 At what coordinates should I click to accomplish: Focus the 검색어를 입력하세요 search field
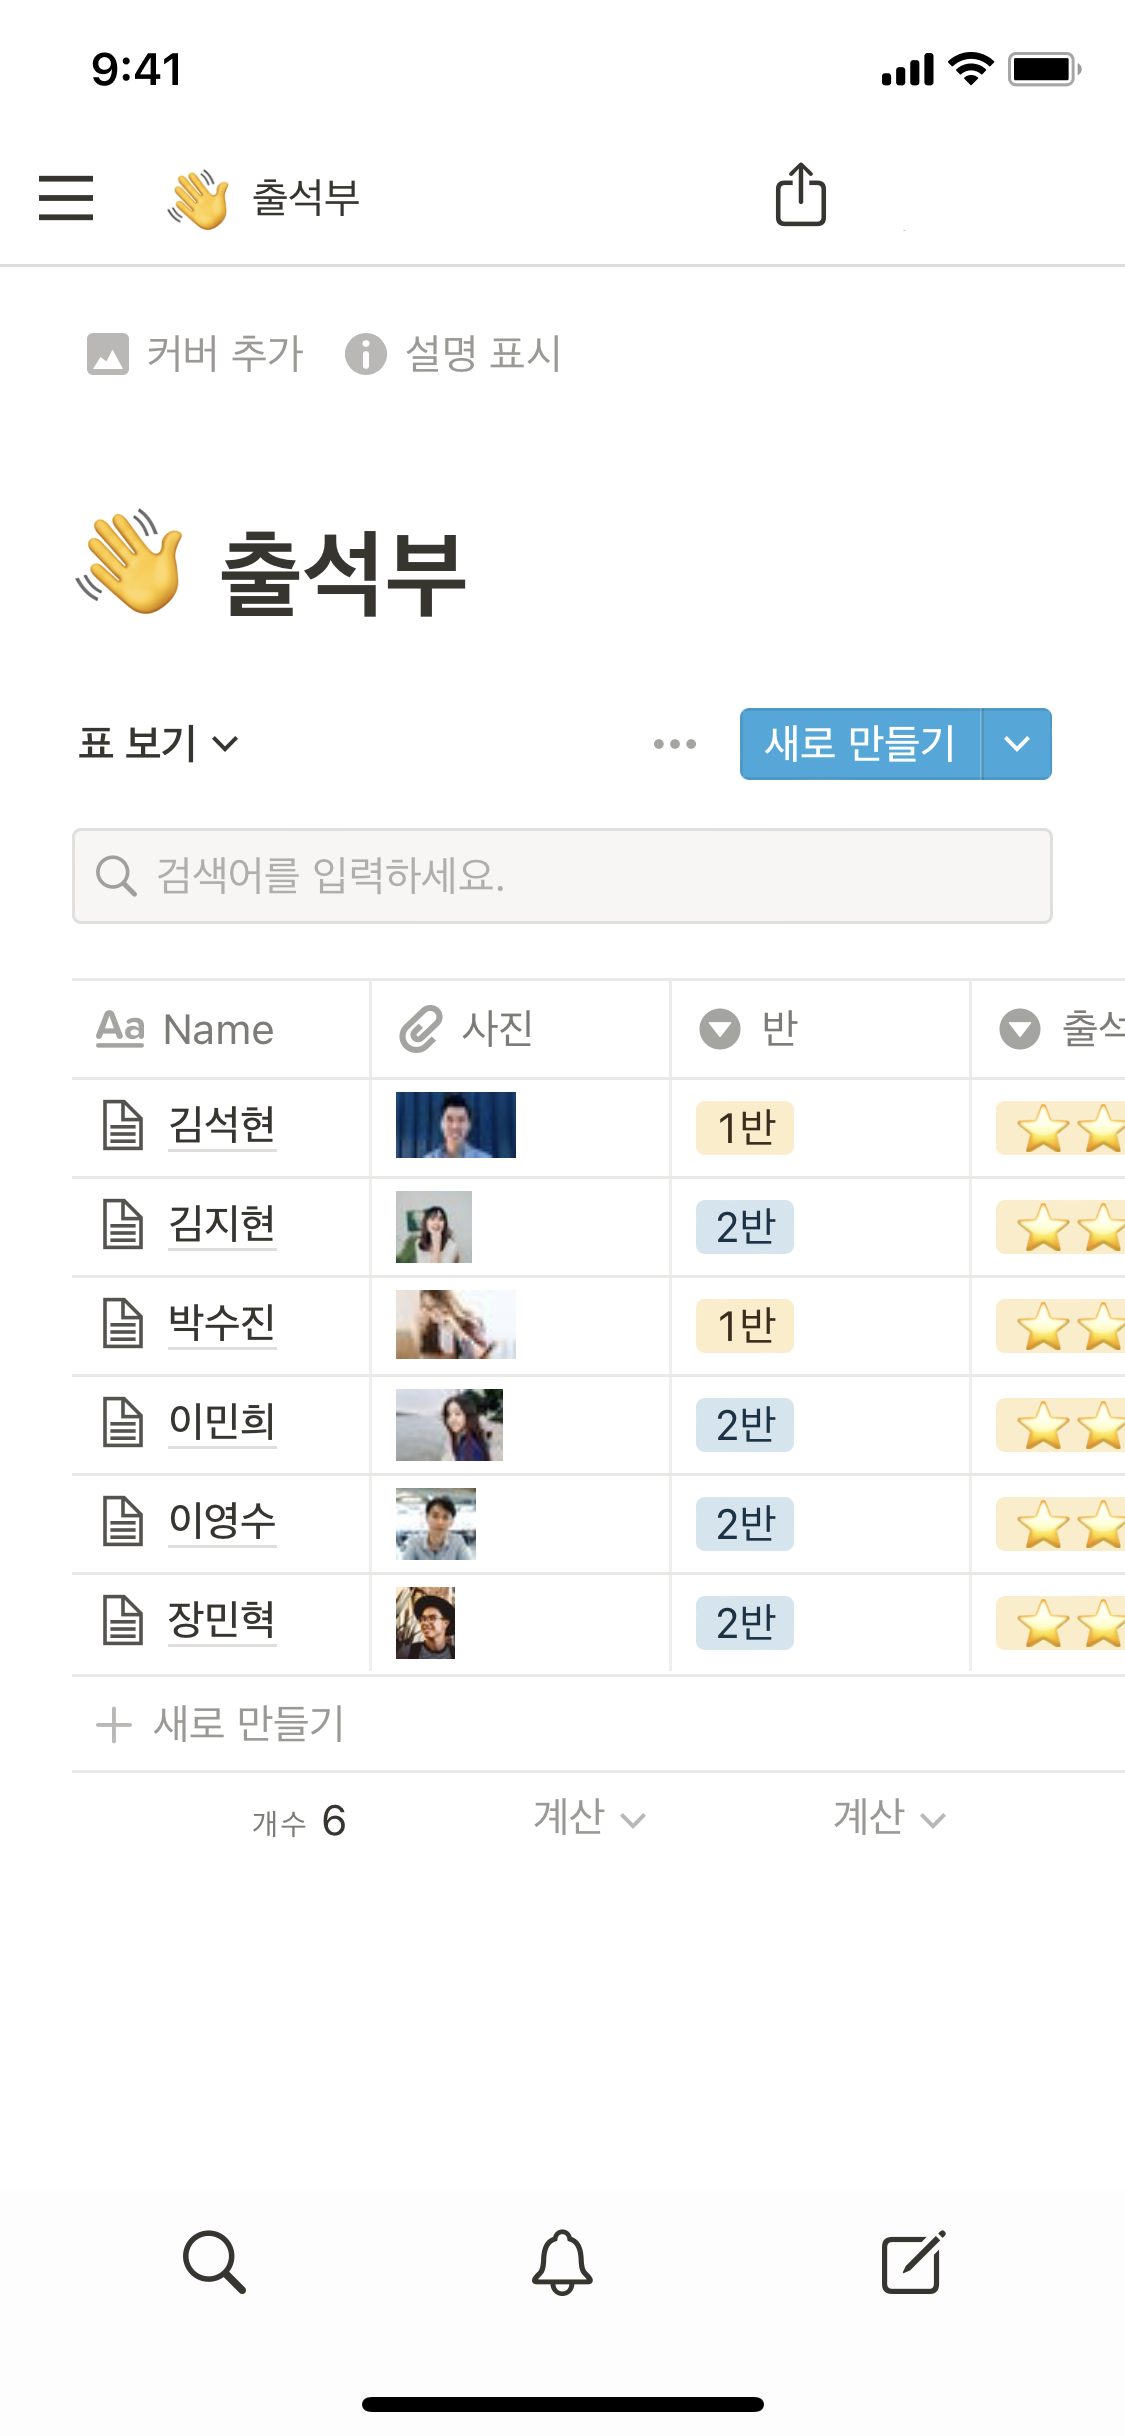coord(562,876)
